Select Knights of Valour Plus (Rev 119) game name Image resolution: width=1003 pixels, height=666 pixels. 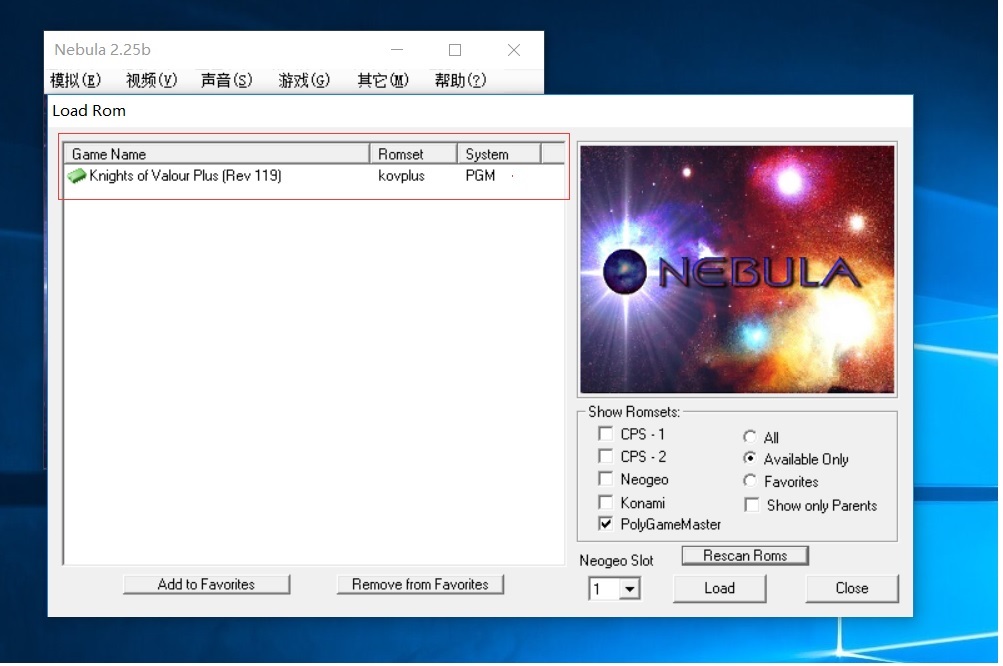[186, 176]
